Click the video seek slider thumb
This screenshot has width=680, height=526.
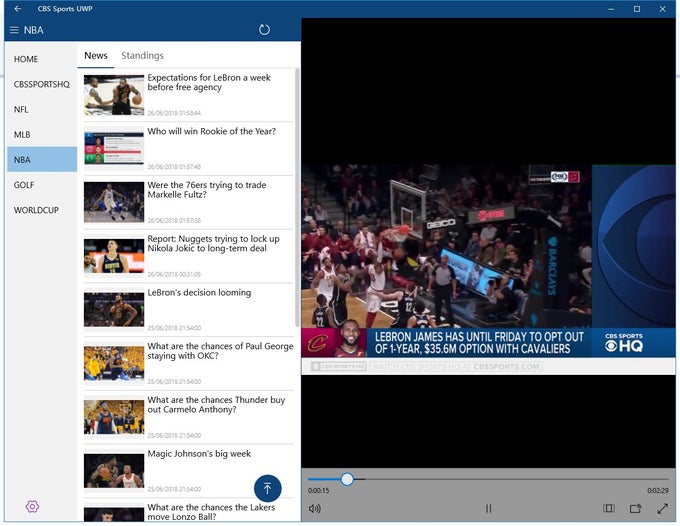[x=347, y=479]
